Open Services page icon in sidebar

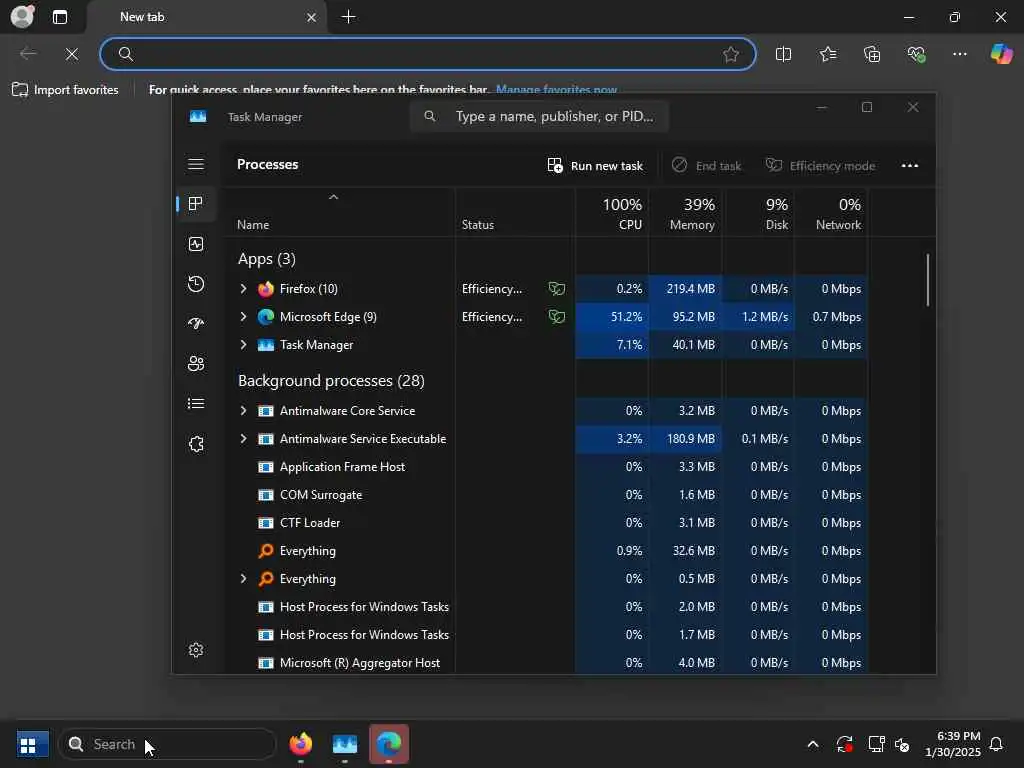(x=196, y=444)
